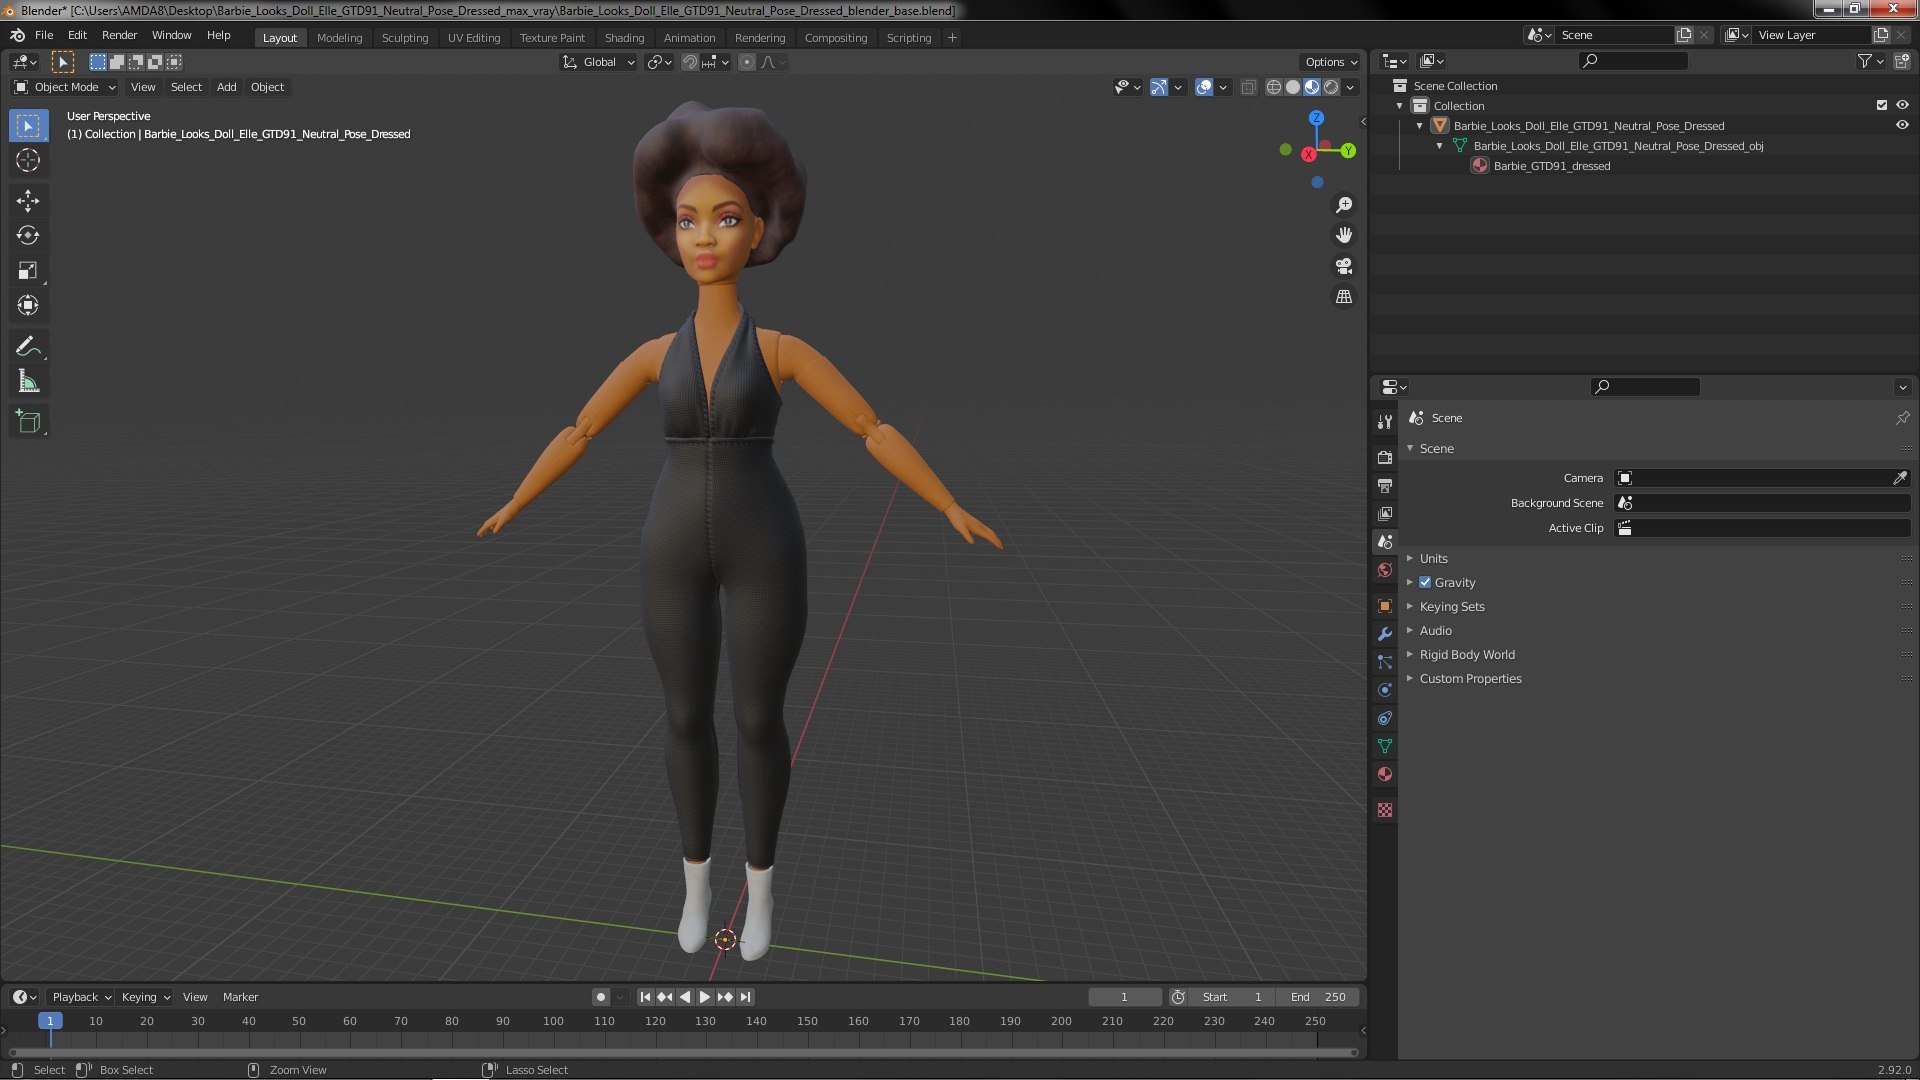The width and height of the screenshot is (1920, 1080).
Task: Open the Object Data mesh properties tab
Action: click(1385, 746)
